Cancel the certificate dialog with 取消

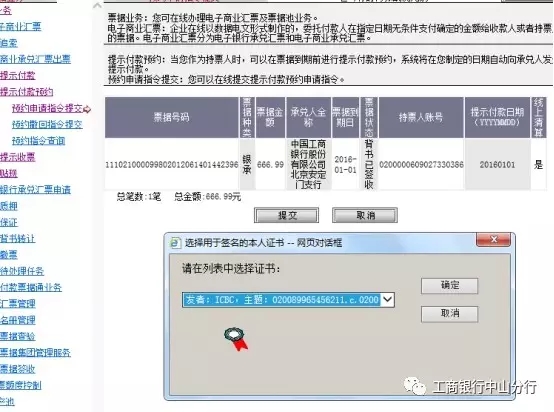click(449, 313)
